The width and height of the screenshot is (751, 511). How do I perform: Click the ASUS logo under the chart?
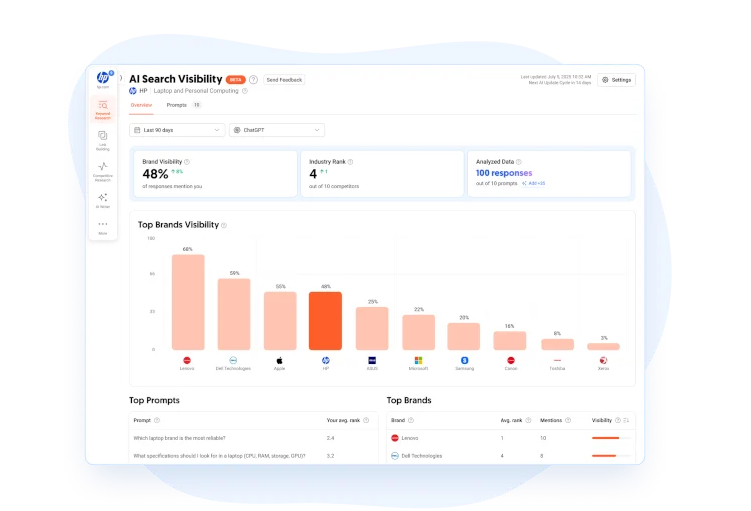372,360
